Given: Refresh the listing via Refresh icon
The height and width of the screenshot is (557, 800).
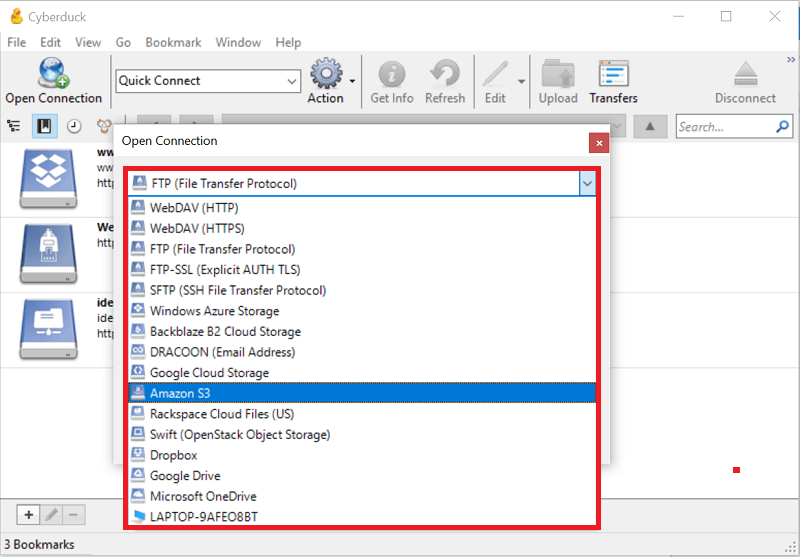Looking at the screenshot, I should point(445,74).
